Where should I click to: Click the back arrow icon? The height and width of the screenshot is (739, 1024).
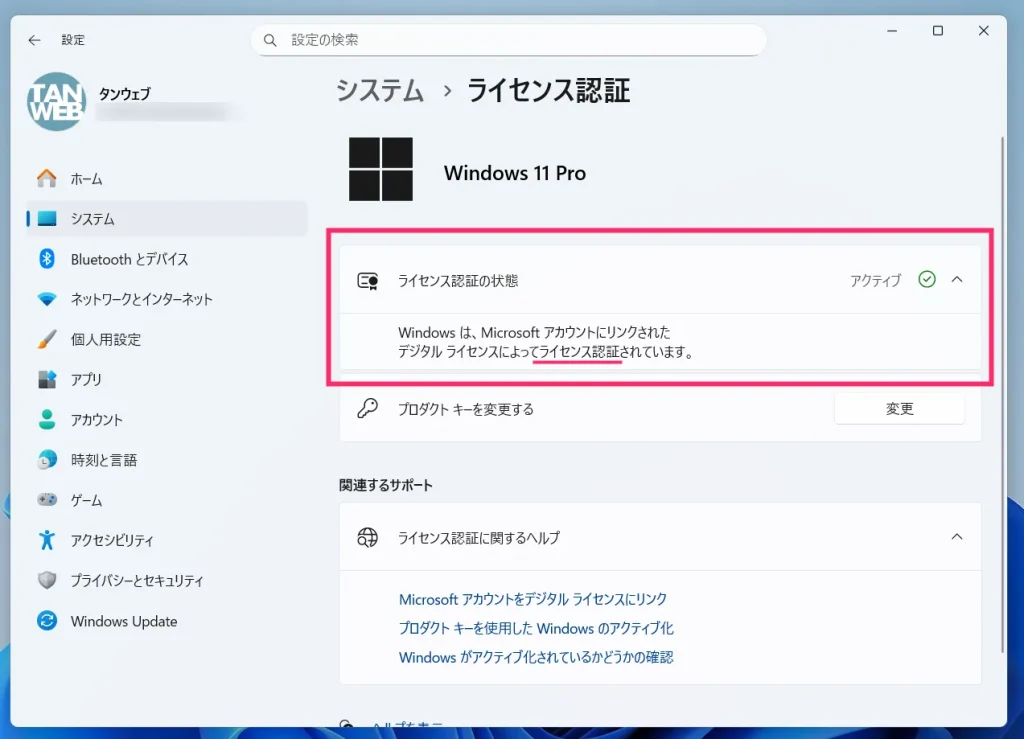(35, 40)
